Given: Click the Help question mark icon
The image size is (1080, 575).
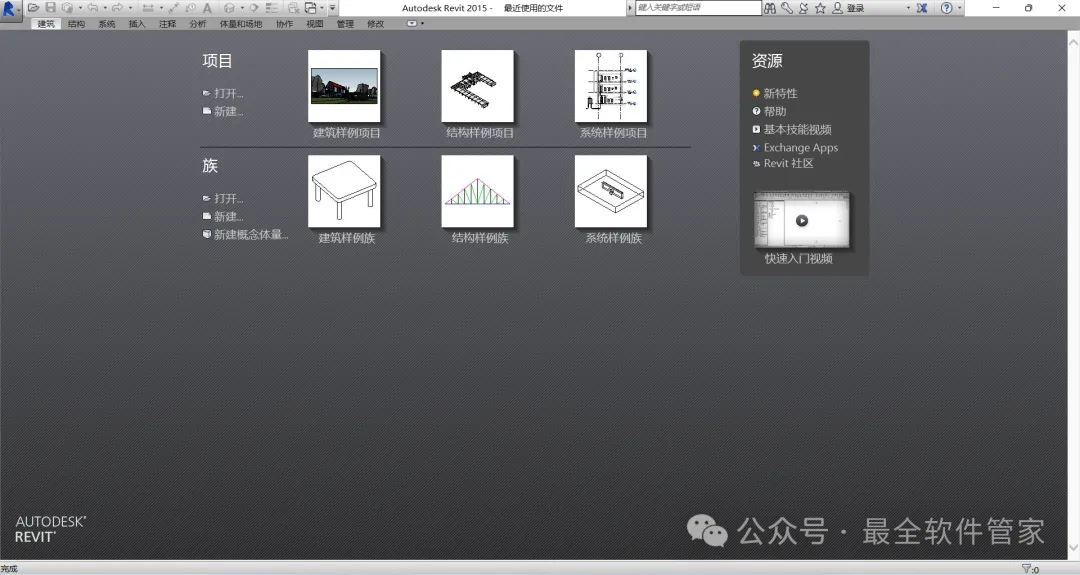Looking at the screenshot, I should click(947, 8).
